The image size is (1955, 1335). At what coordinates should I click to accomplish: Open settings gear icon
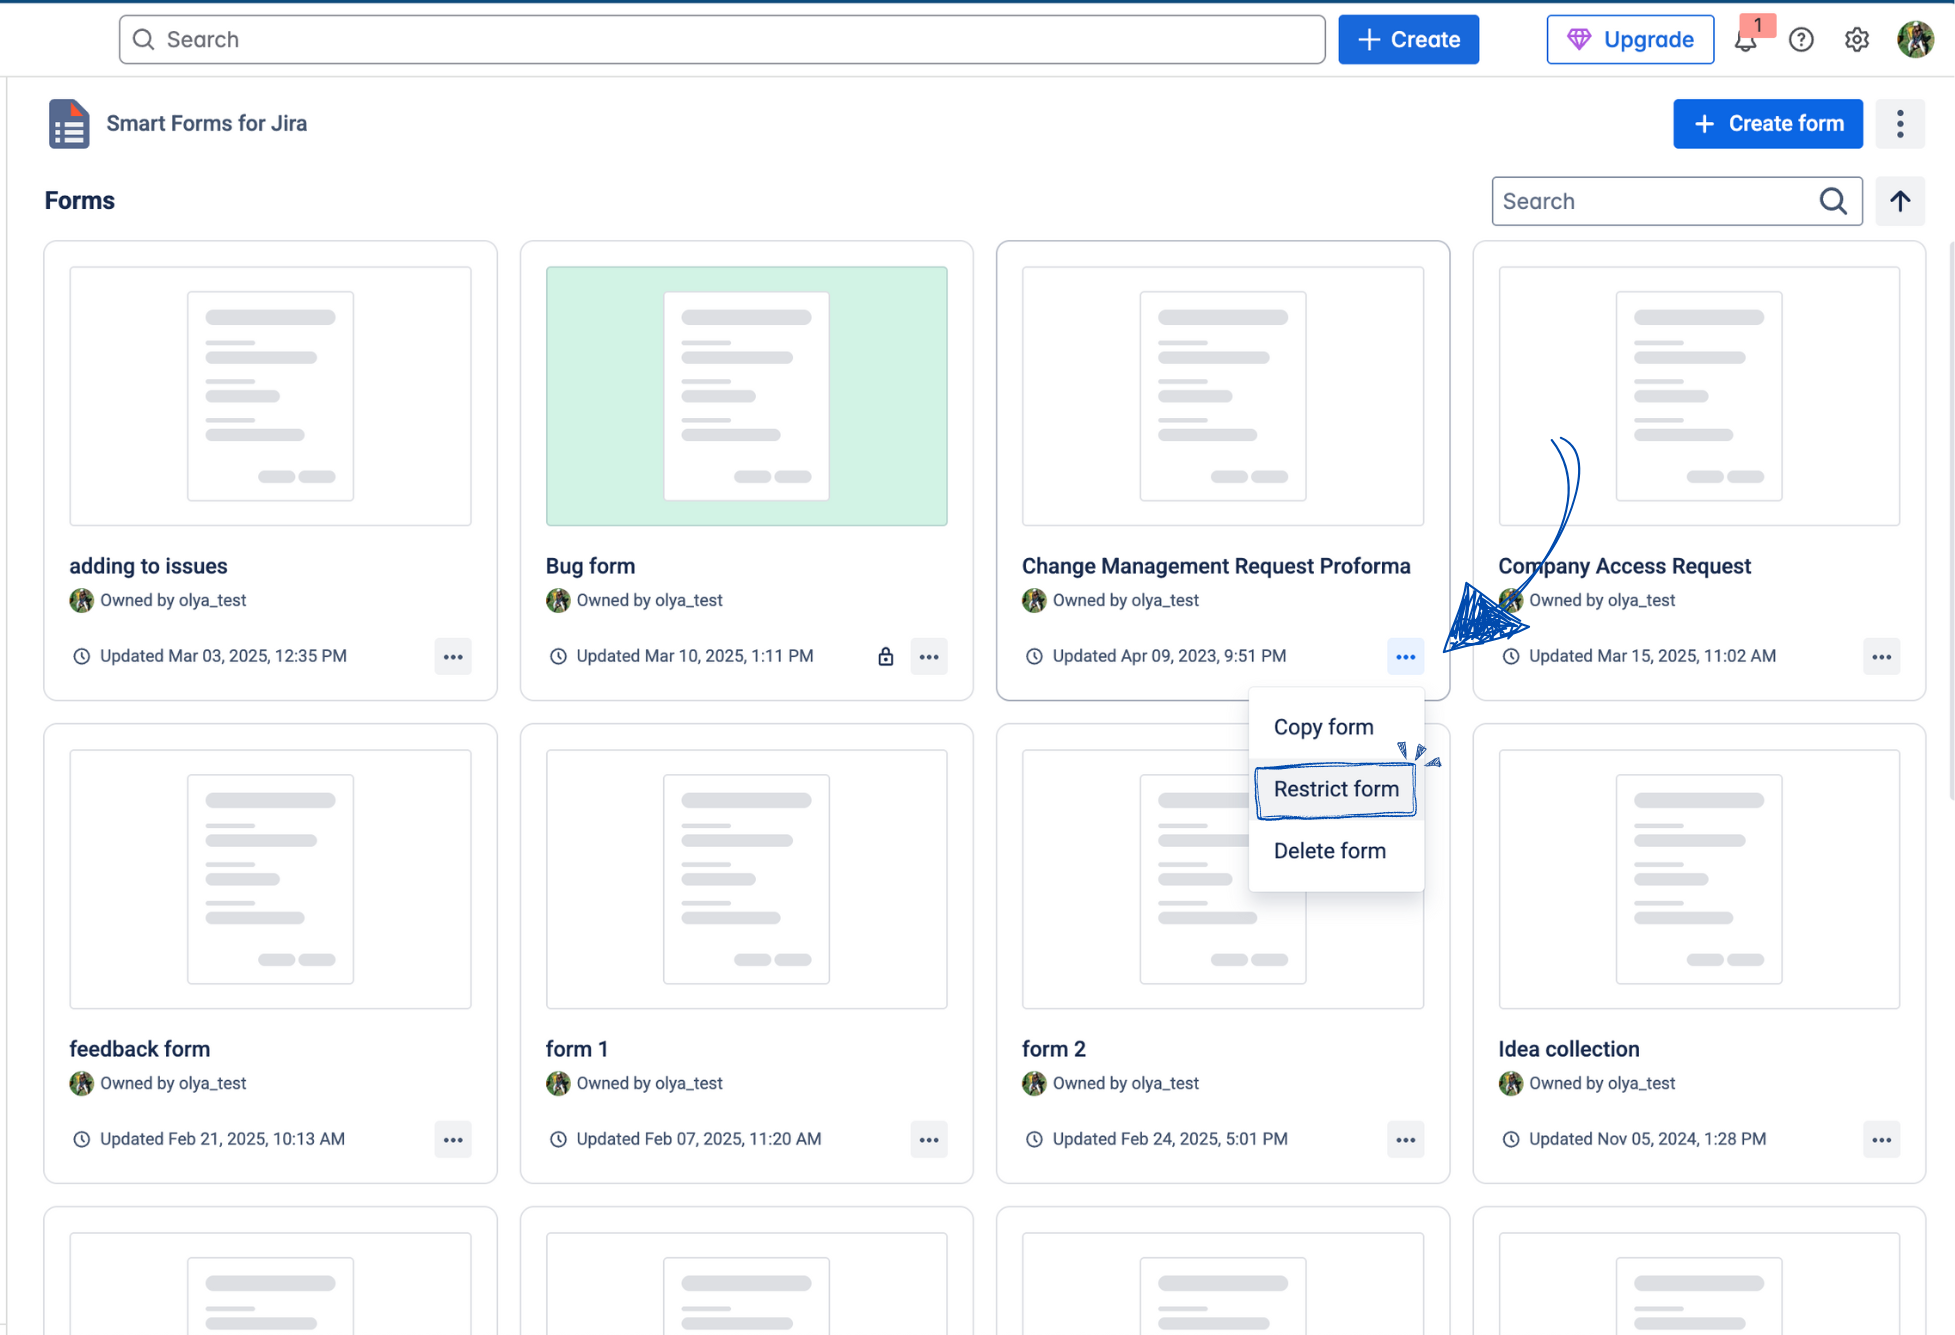coord(1857,40)
